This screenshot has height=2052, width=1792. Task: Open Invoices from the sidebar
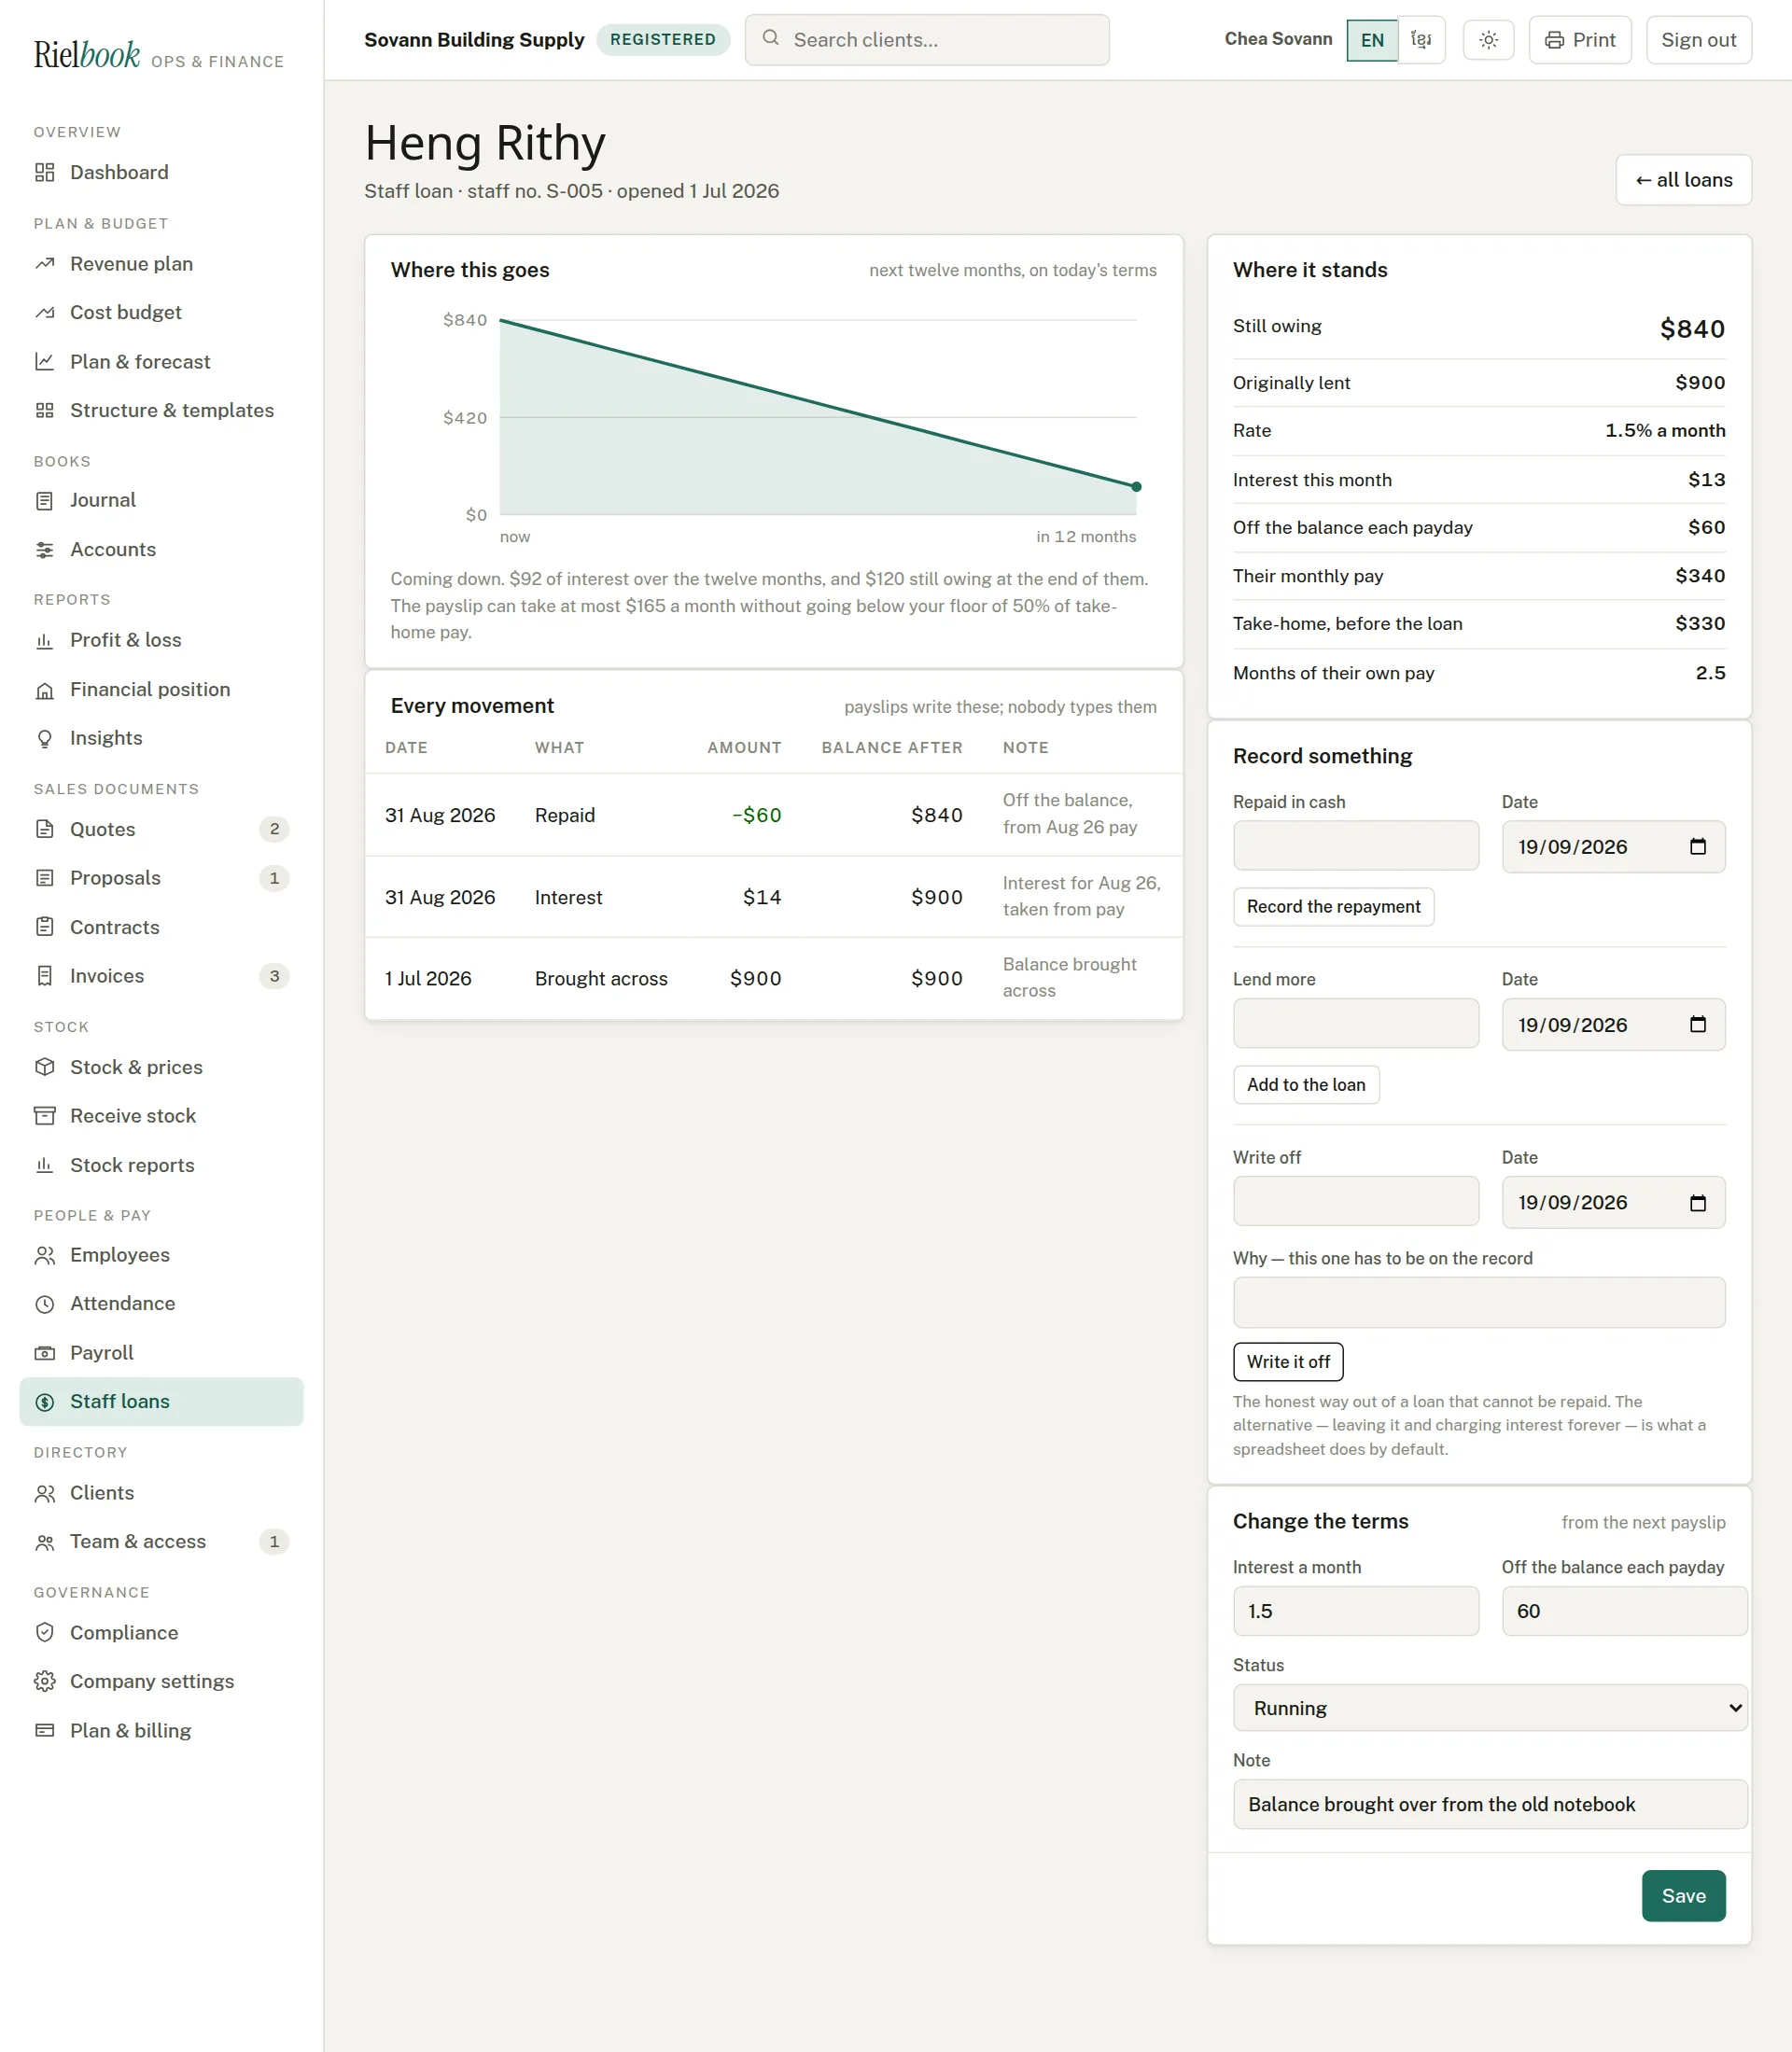161,976
